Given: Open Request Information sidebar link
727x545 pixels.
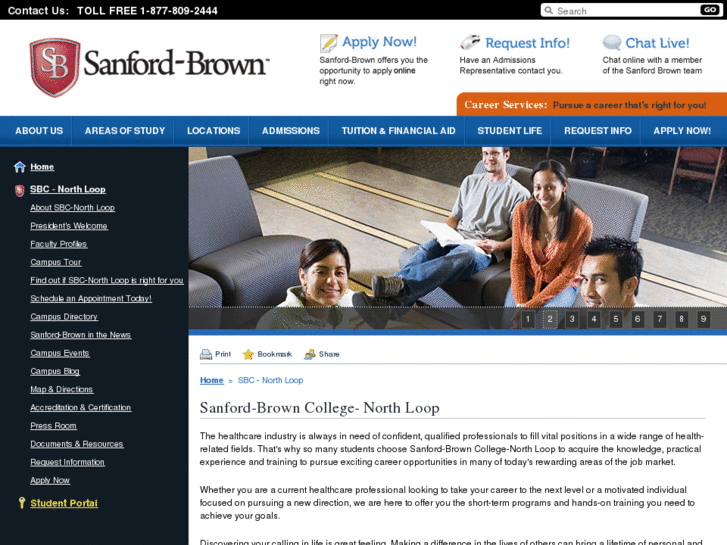Looking at the screenshot, I should point(67,462).
